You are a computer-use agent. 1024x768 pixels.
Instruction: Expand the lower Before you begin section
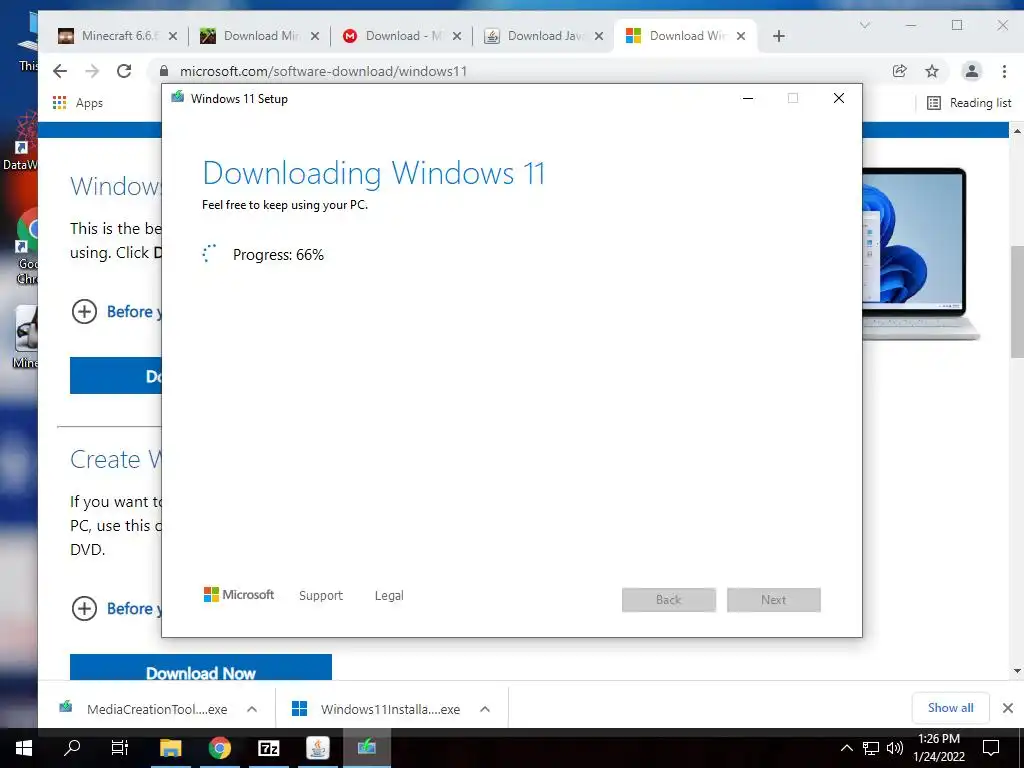click(x=116, y=609)
